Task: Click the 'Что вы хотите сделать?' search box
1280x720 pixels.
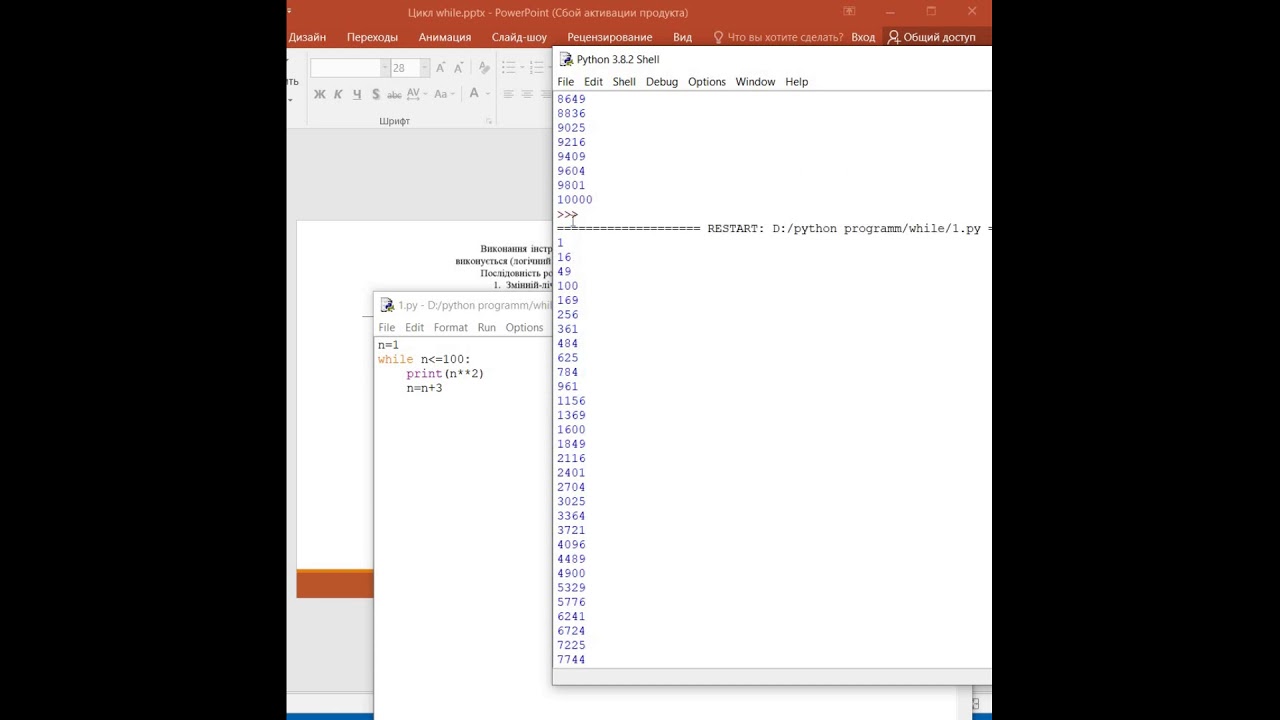Action: [x=778, y=37]
